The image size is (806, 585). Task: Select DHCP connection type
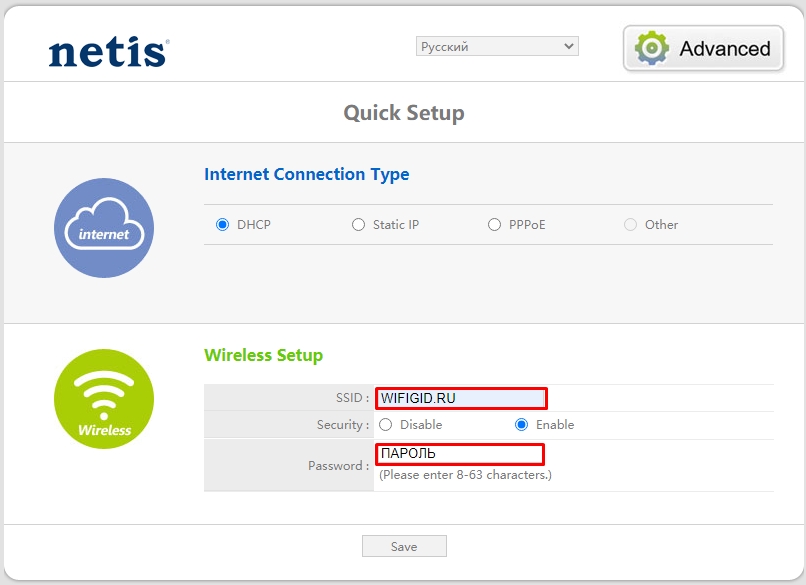(223, 225)
